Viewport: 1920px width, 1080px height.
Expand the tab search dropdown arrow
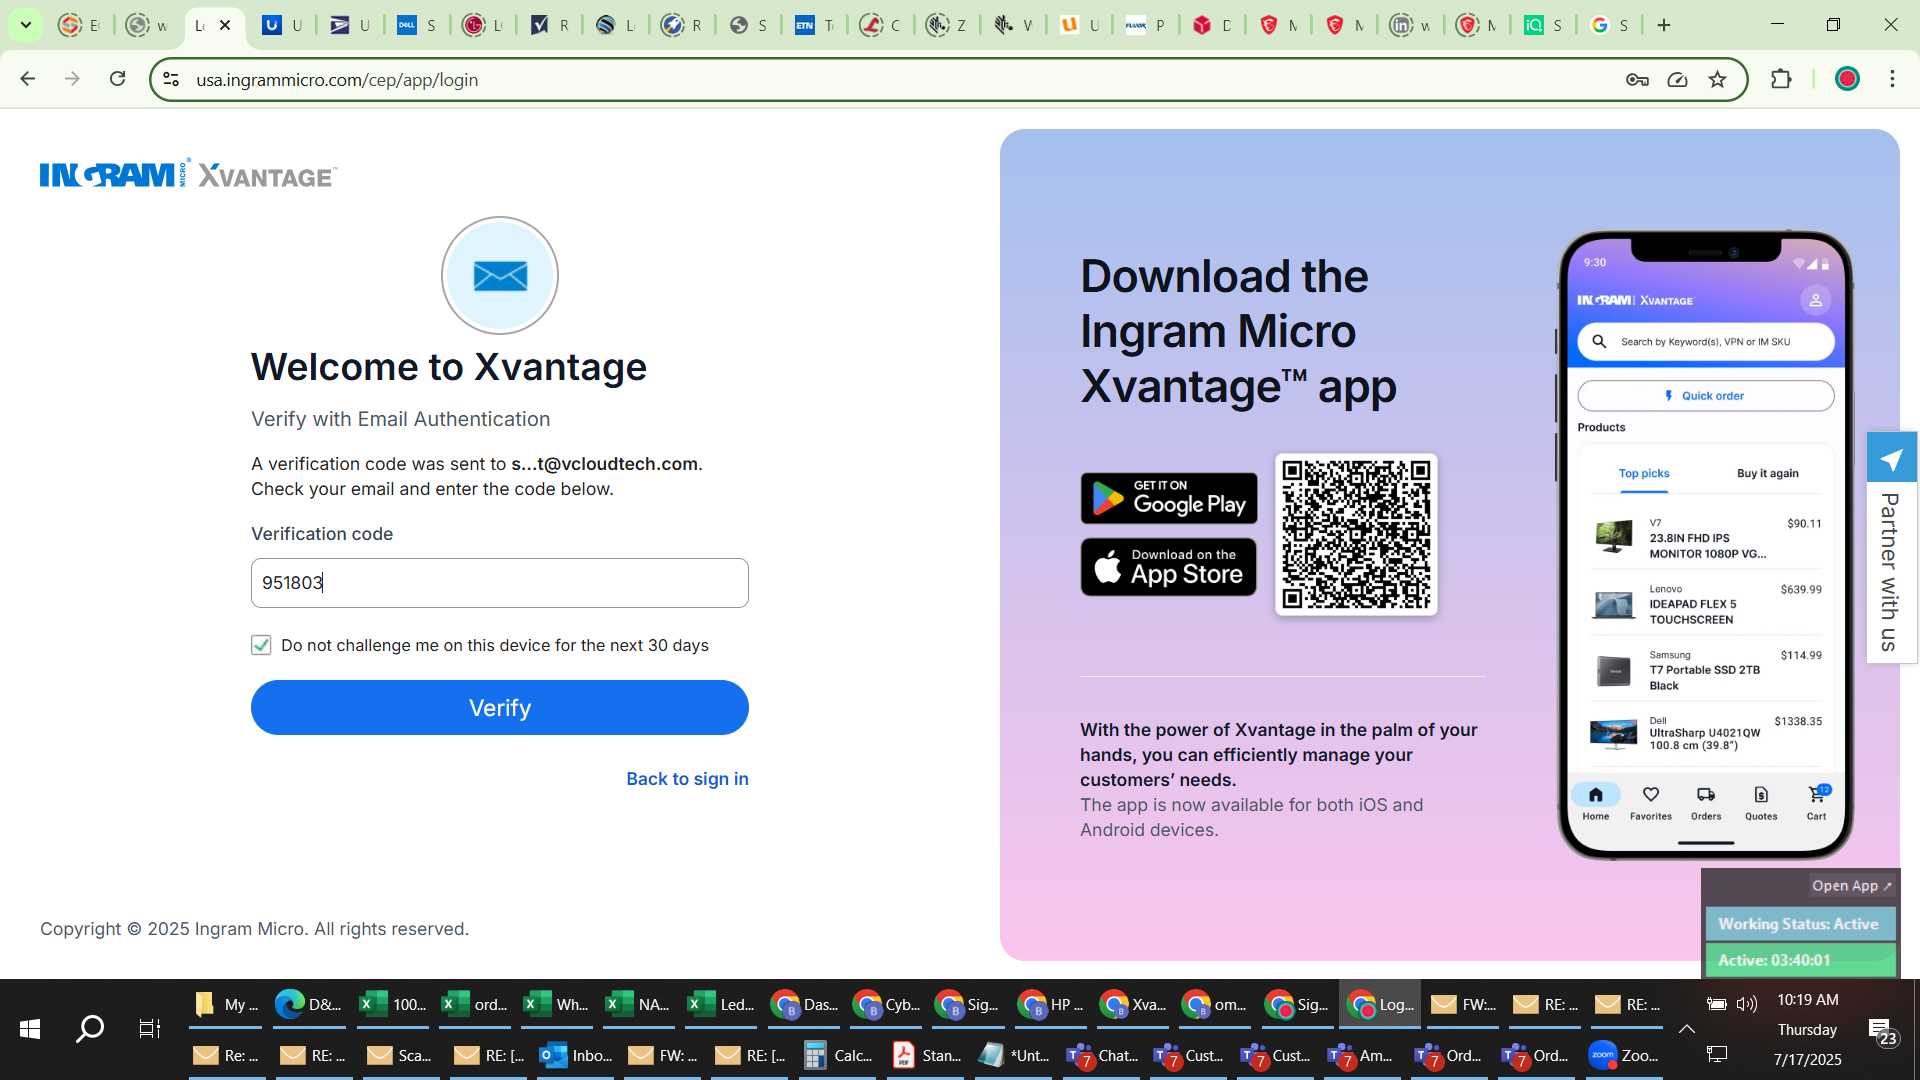[26, 25]
